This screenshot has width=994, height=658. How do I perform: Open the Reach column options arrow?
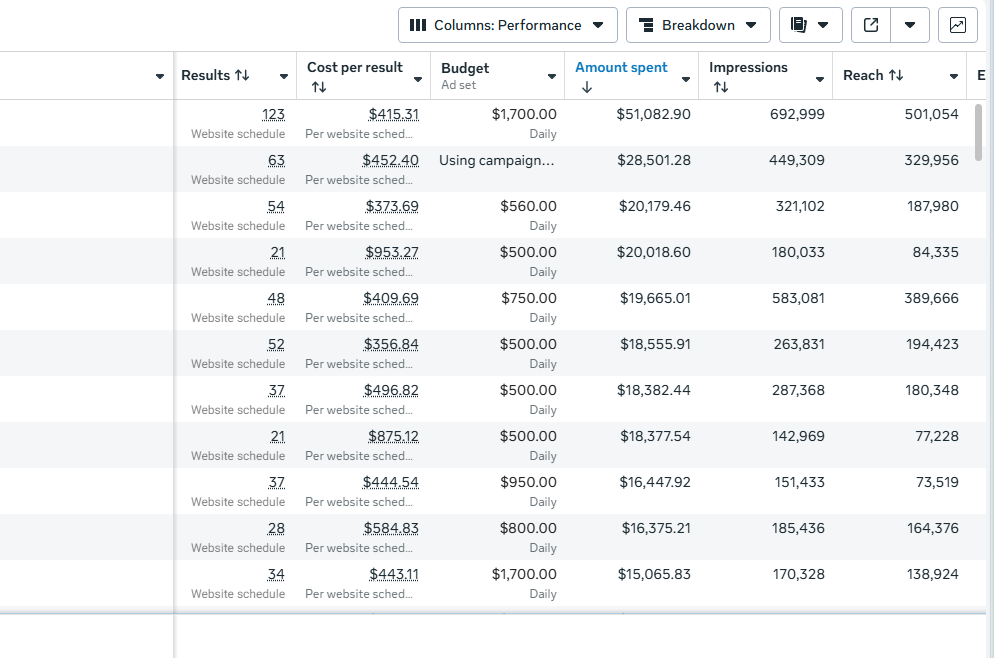click(x=954, y=77)
